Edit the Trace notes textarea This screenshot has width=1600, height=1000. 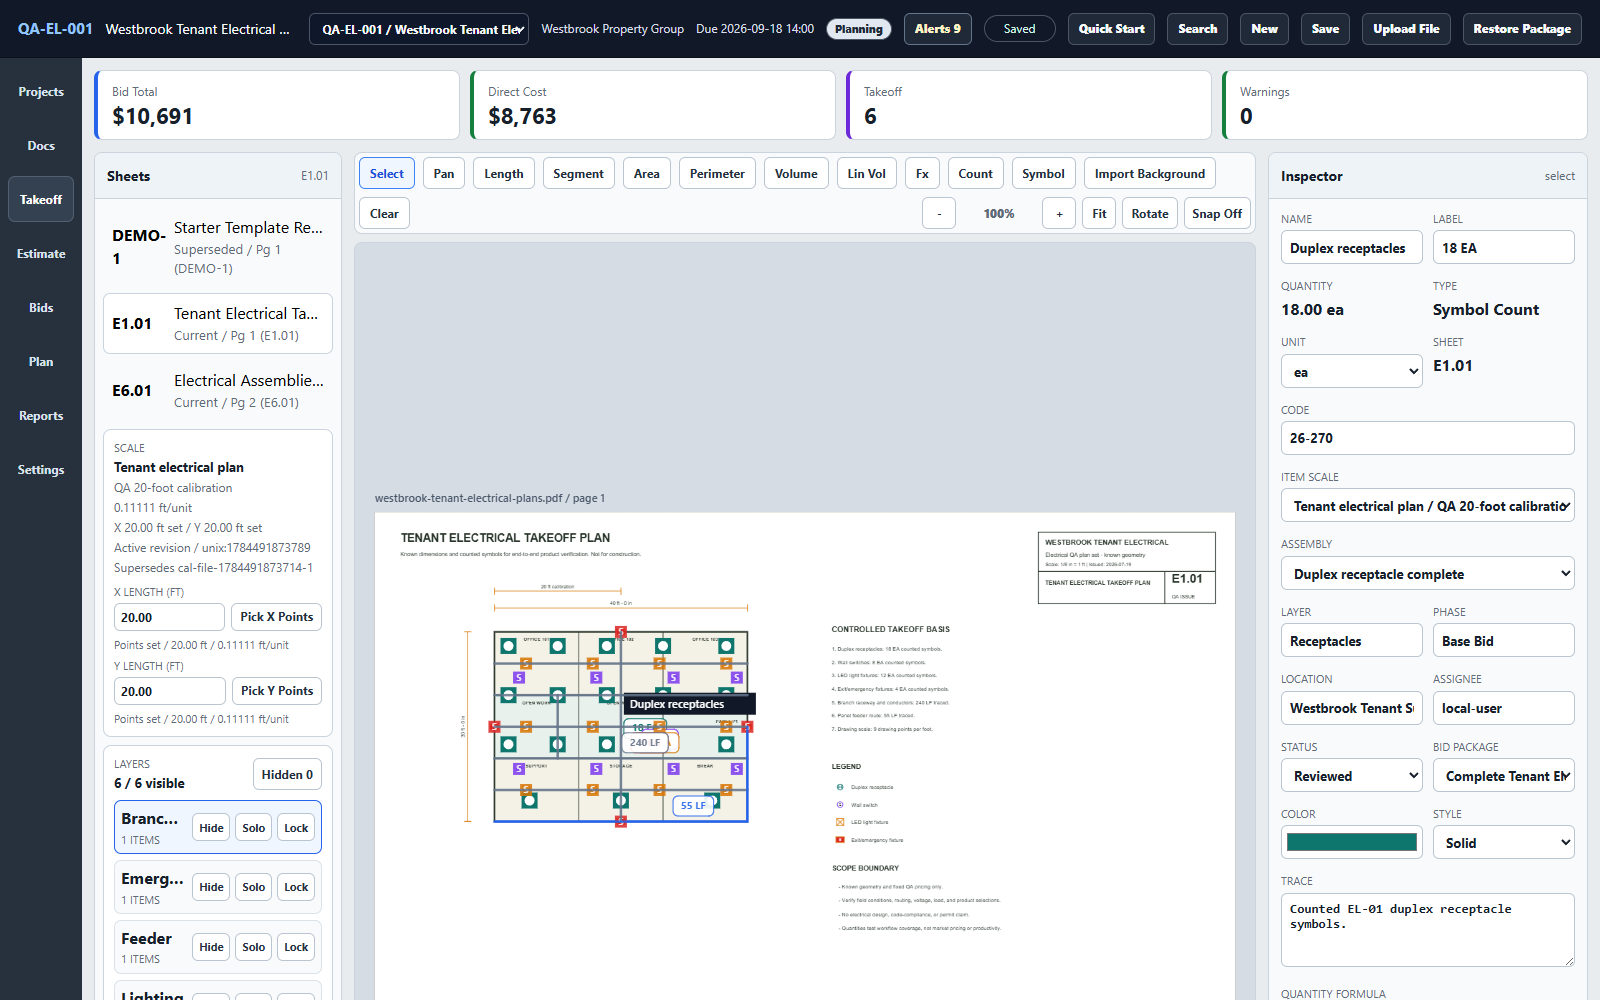[1427, 930]
